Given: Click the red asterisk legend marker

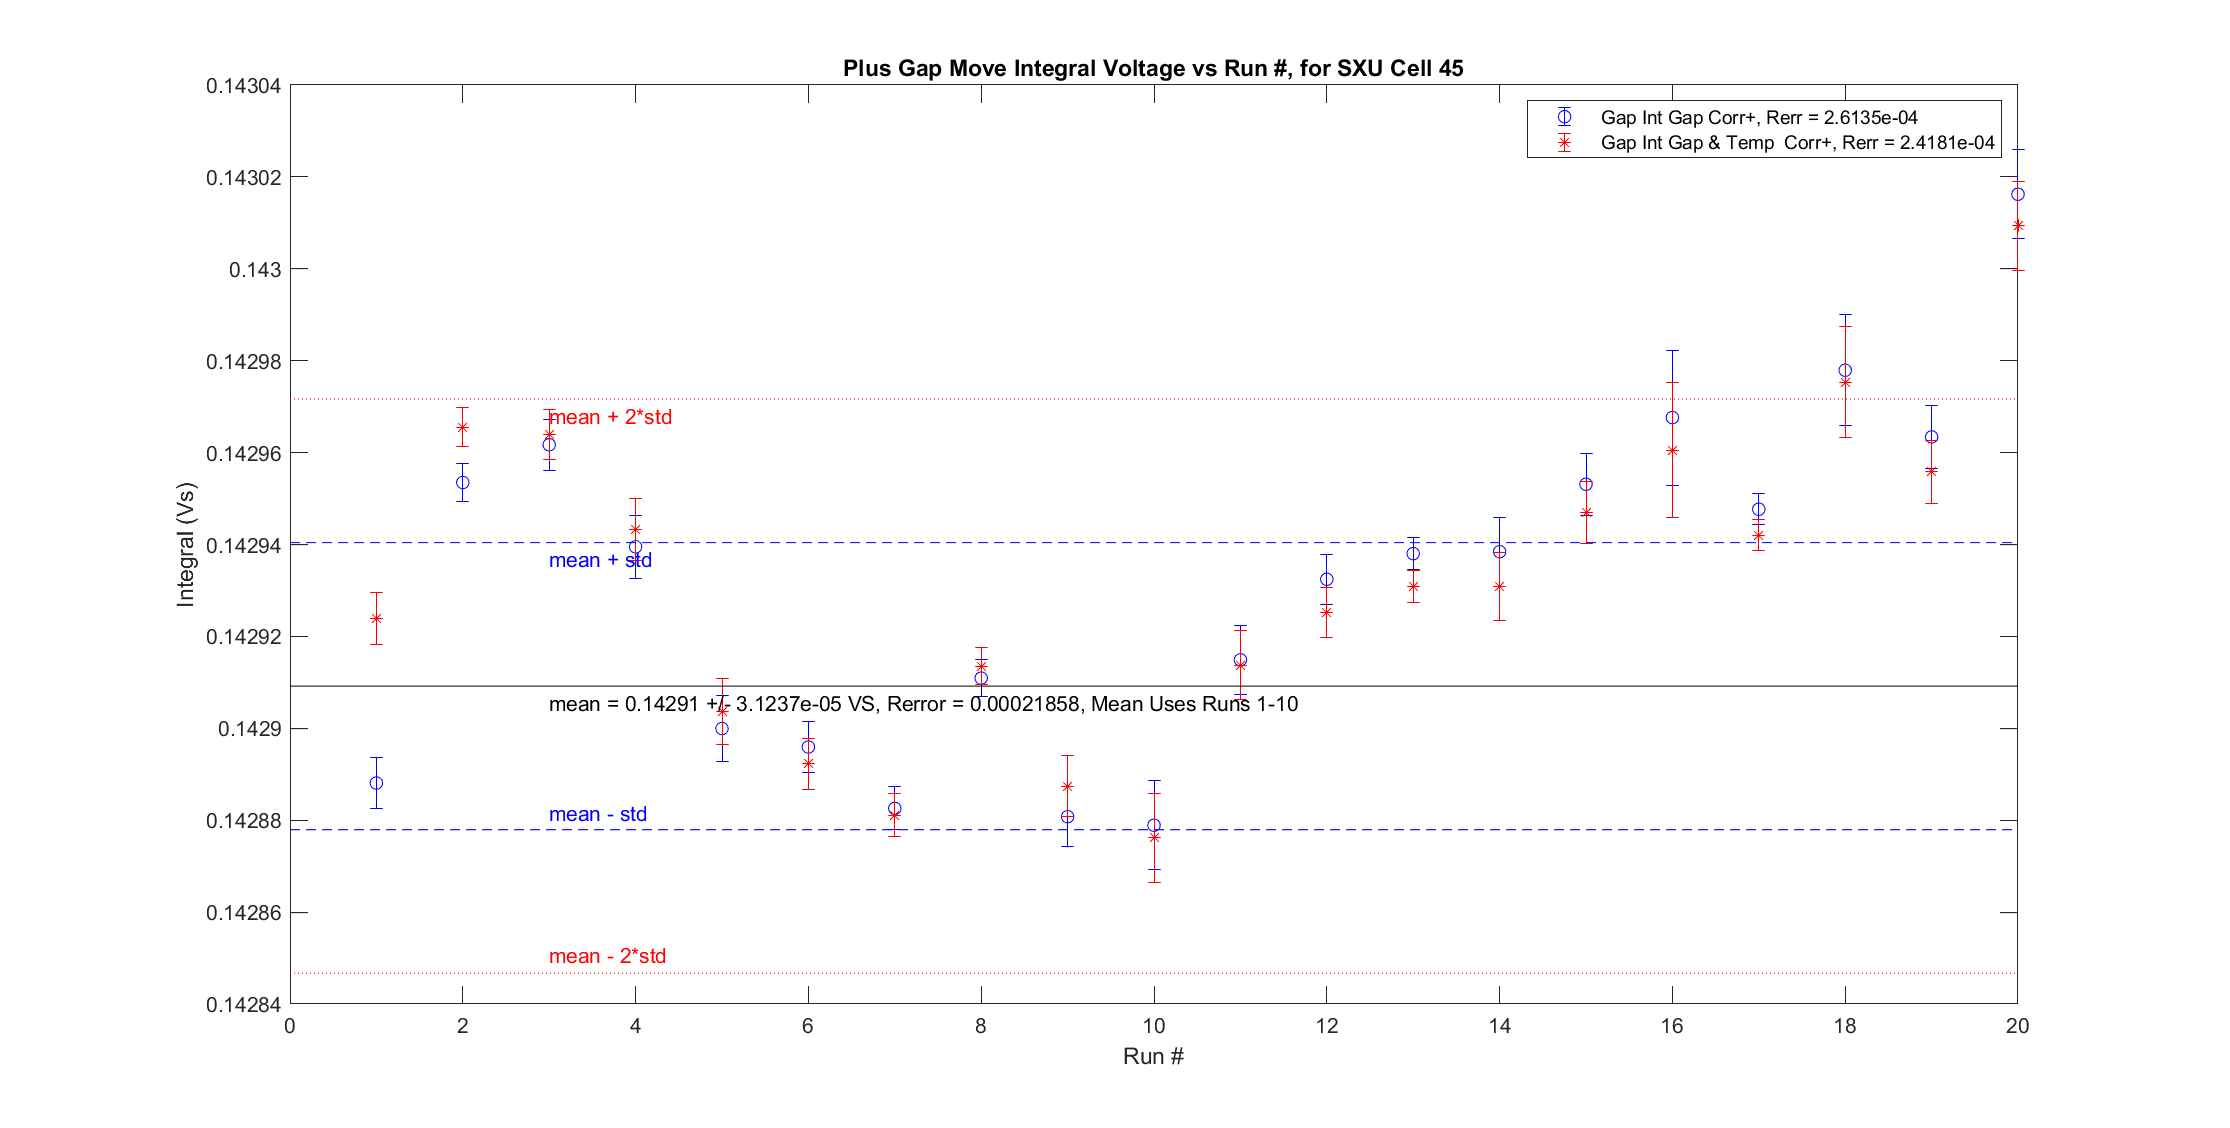Looking at the screenshot, I should click(x=1564, y=143).
